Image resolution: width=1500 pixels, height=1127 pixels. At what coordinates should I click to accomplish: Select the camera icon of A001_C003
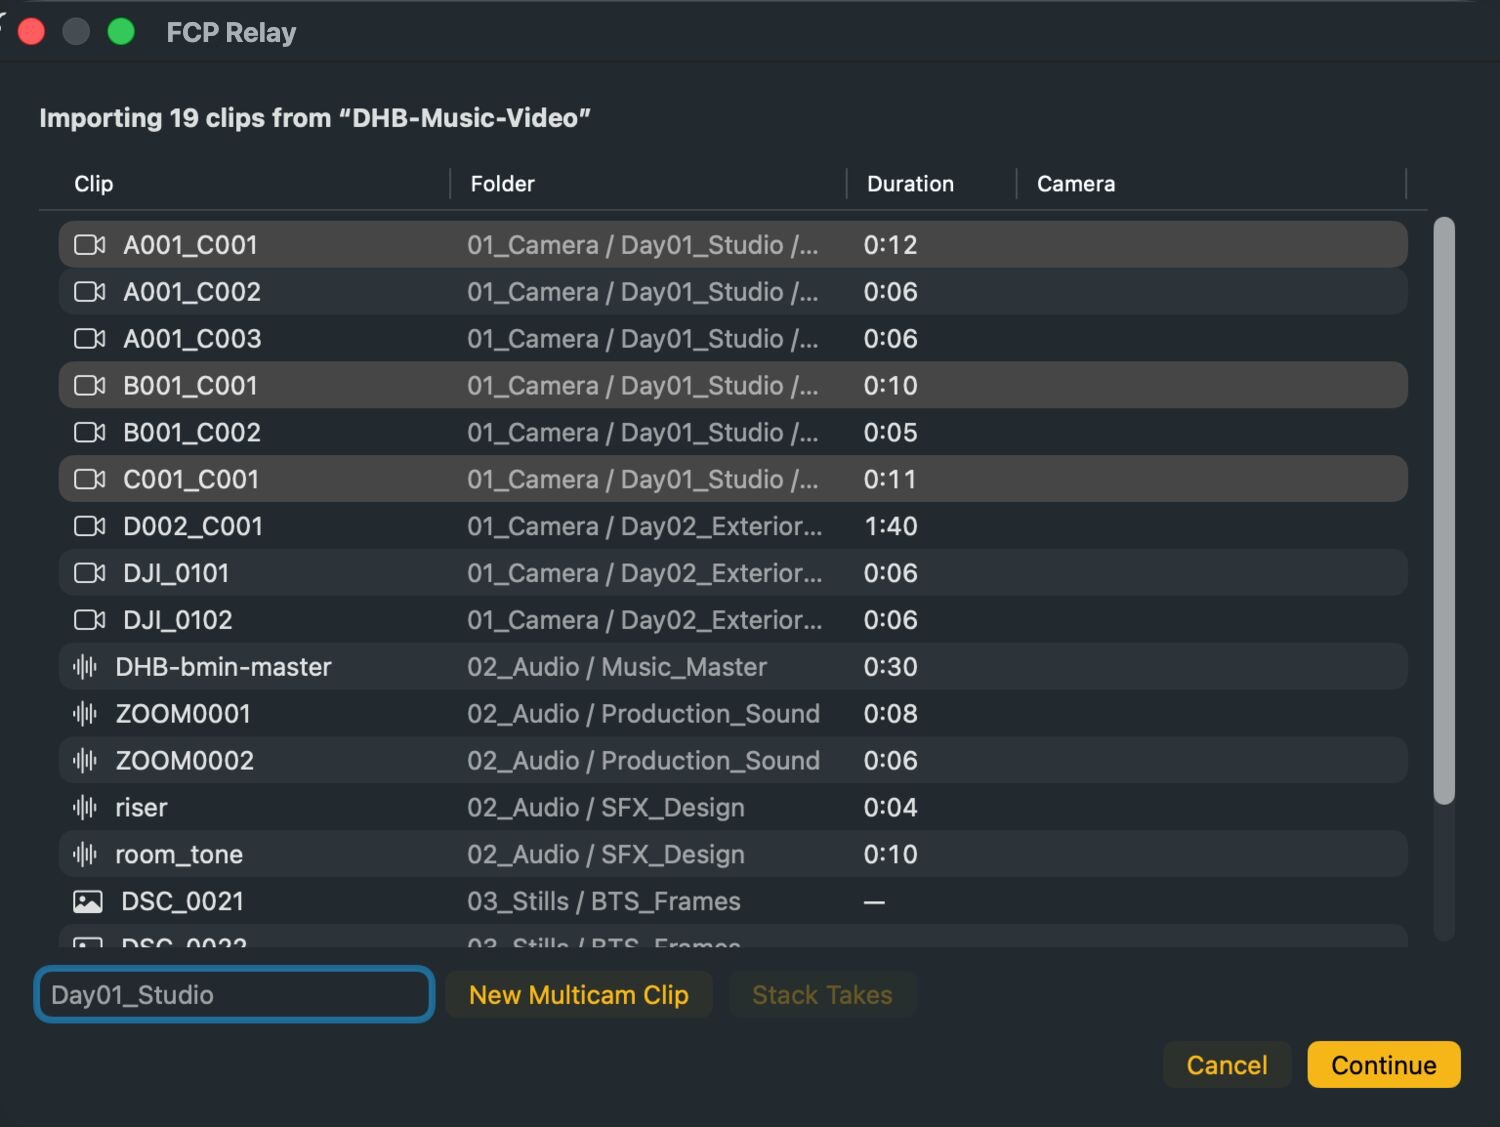90,339
